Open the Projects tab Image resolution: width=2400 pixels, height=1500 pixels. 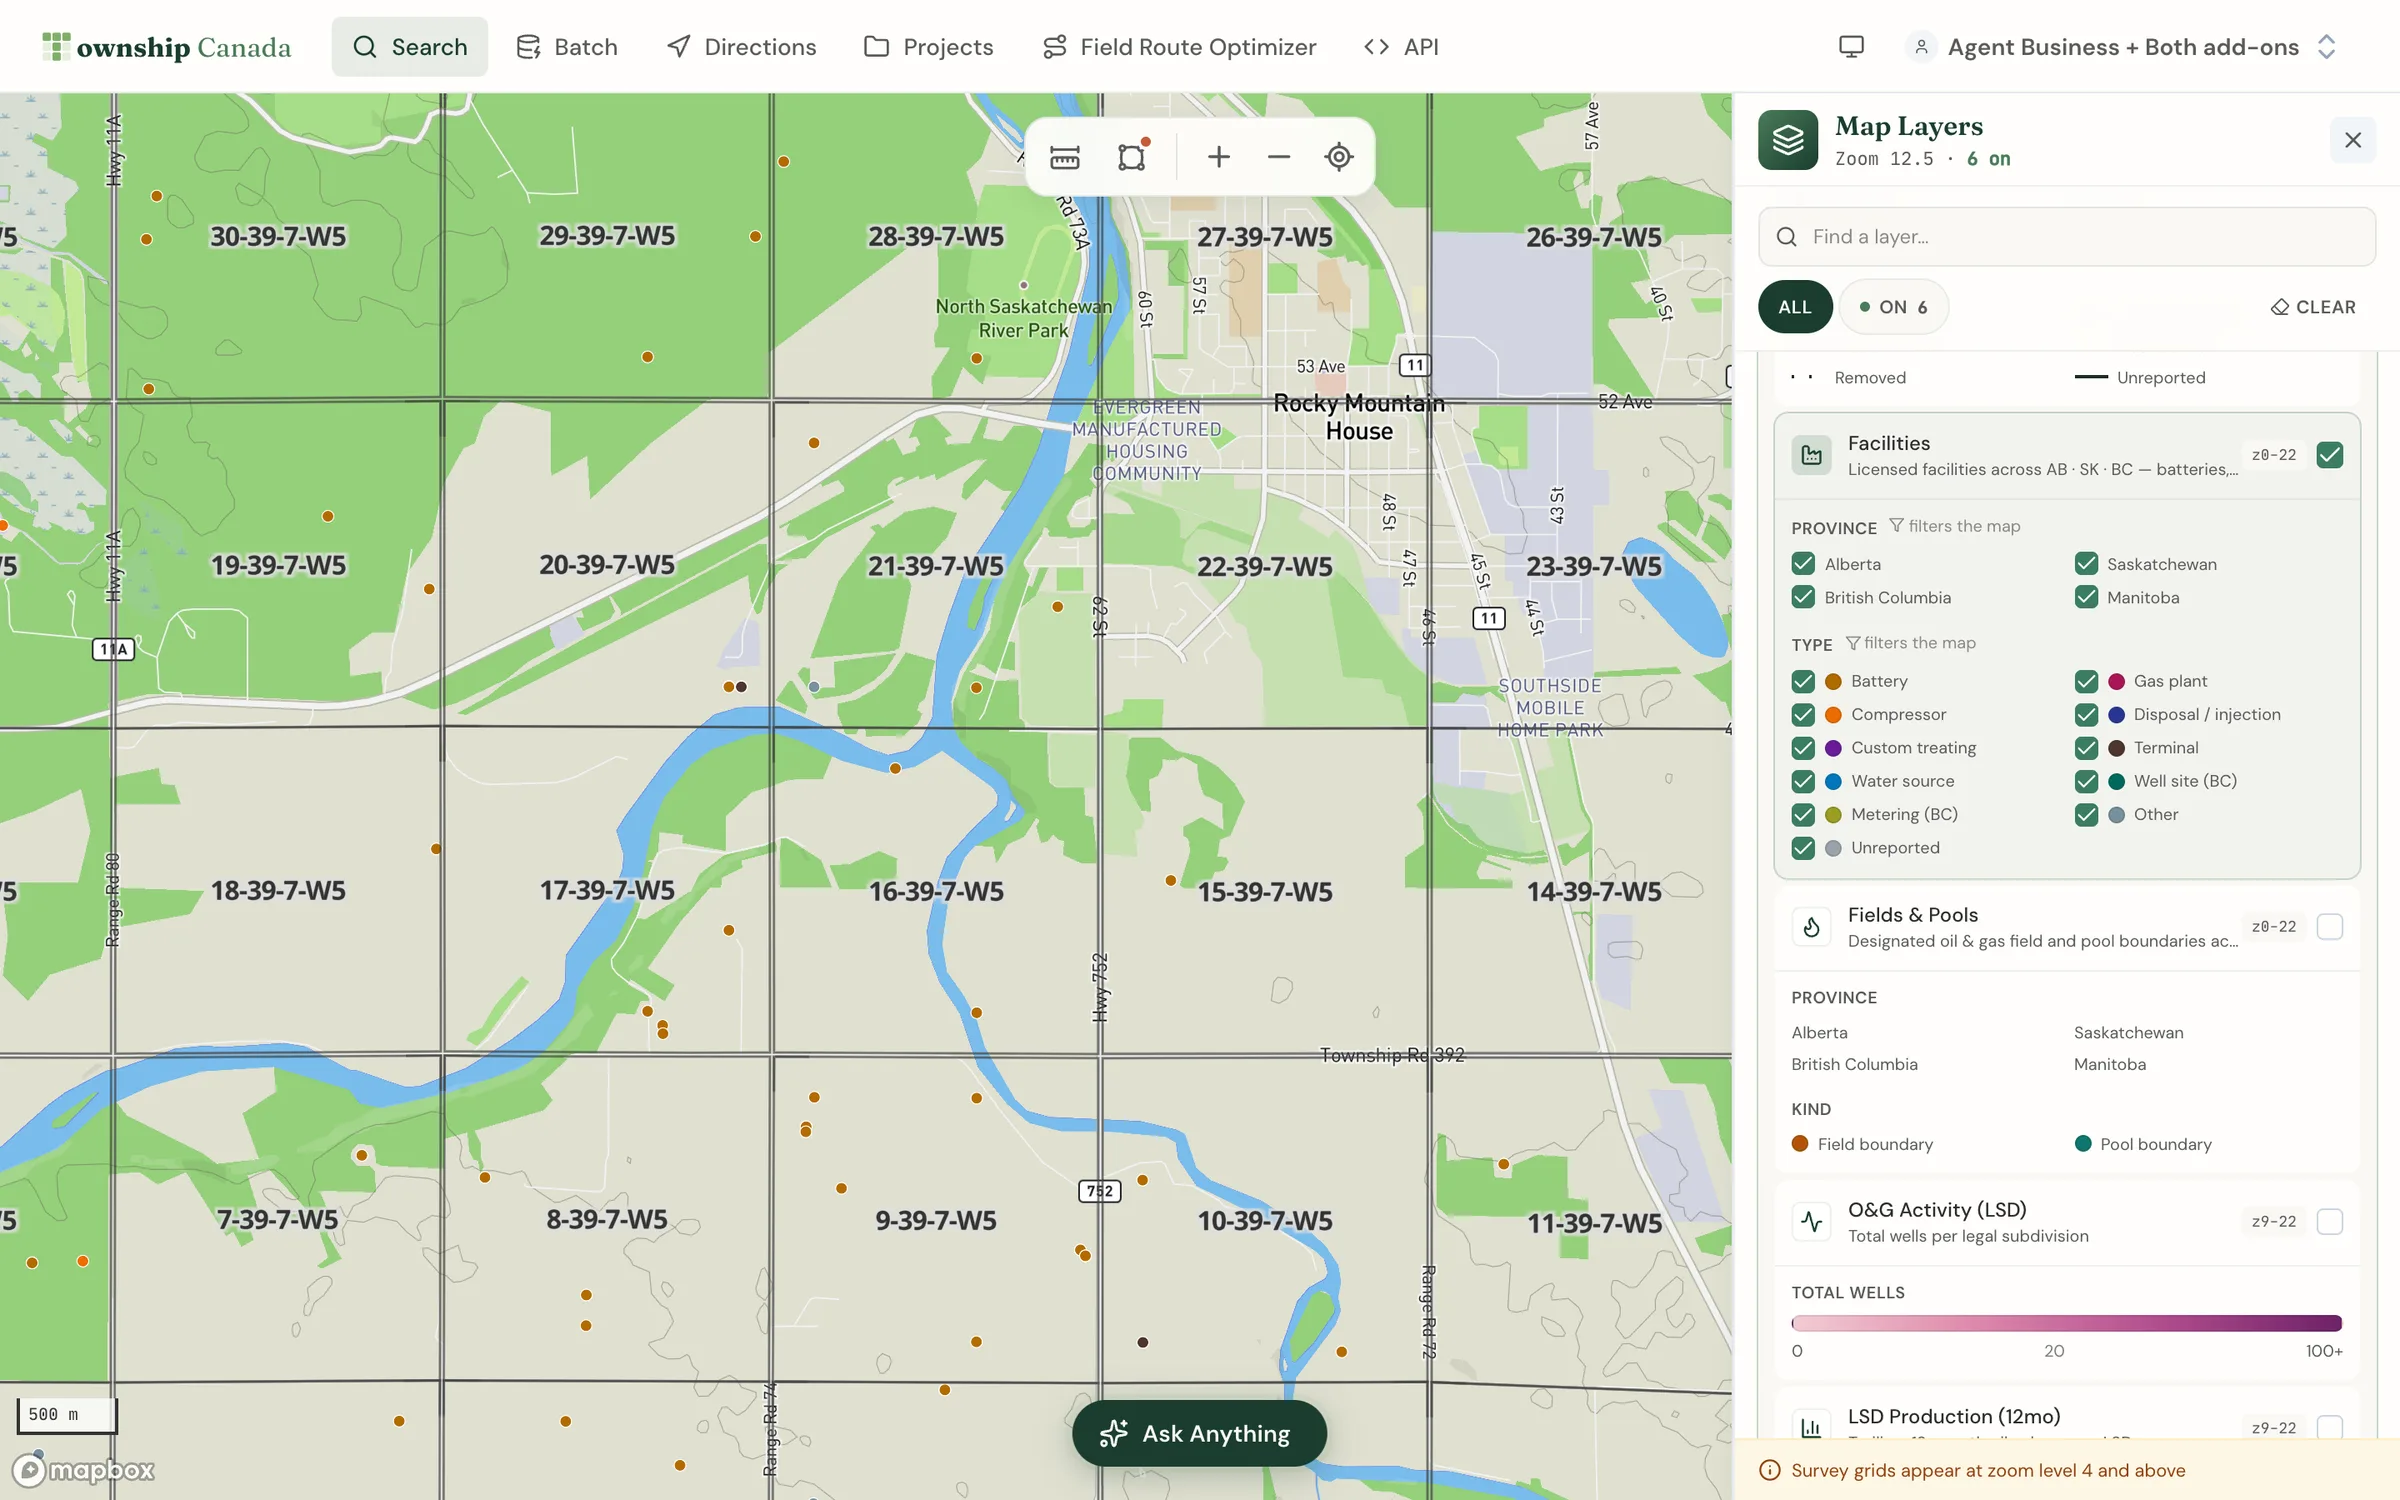[x=929, y=47]
